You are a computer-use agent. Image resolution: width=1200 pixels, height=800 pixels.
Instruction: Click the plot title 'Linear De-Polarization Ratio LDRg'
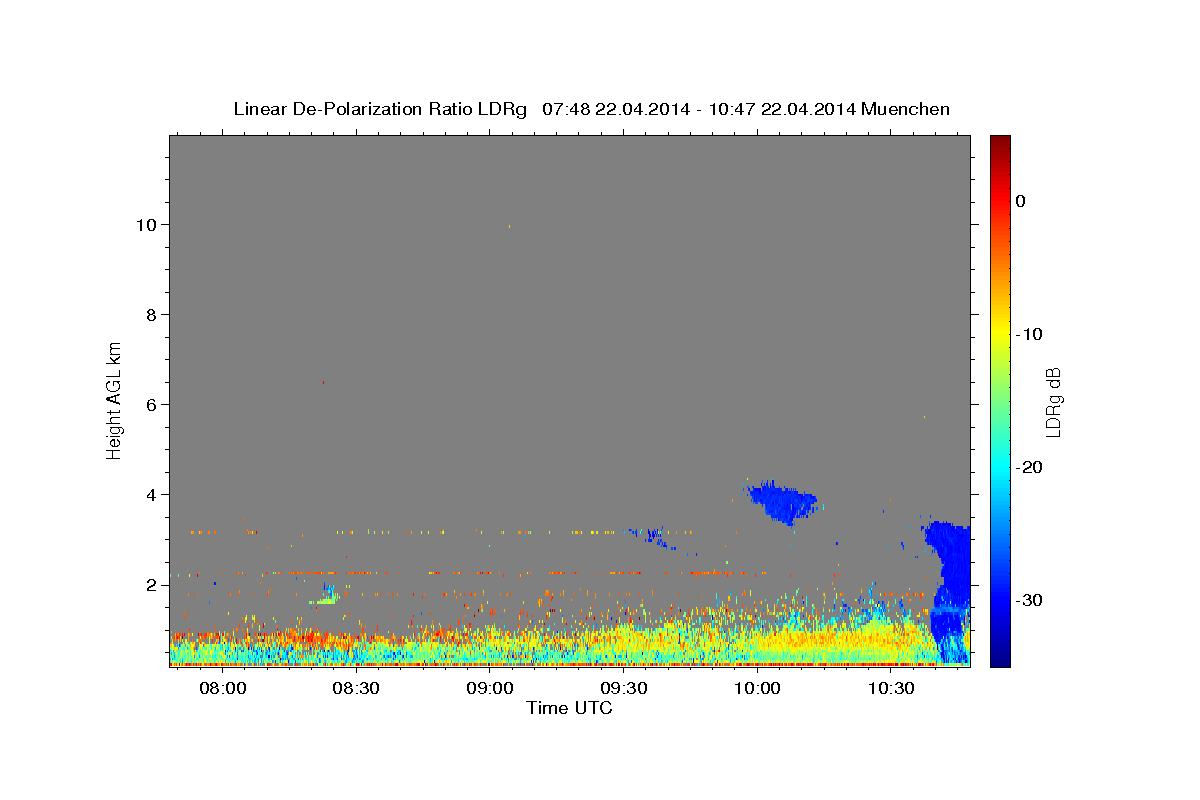(x=379, y=109)
